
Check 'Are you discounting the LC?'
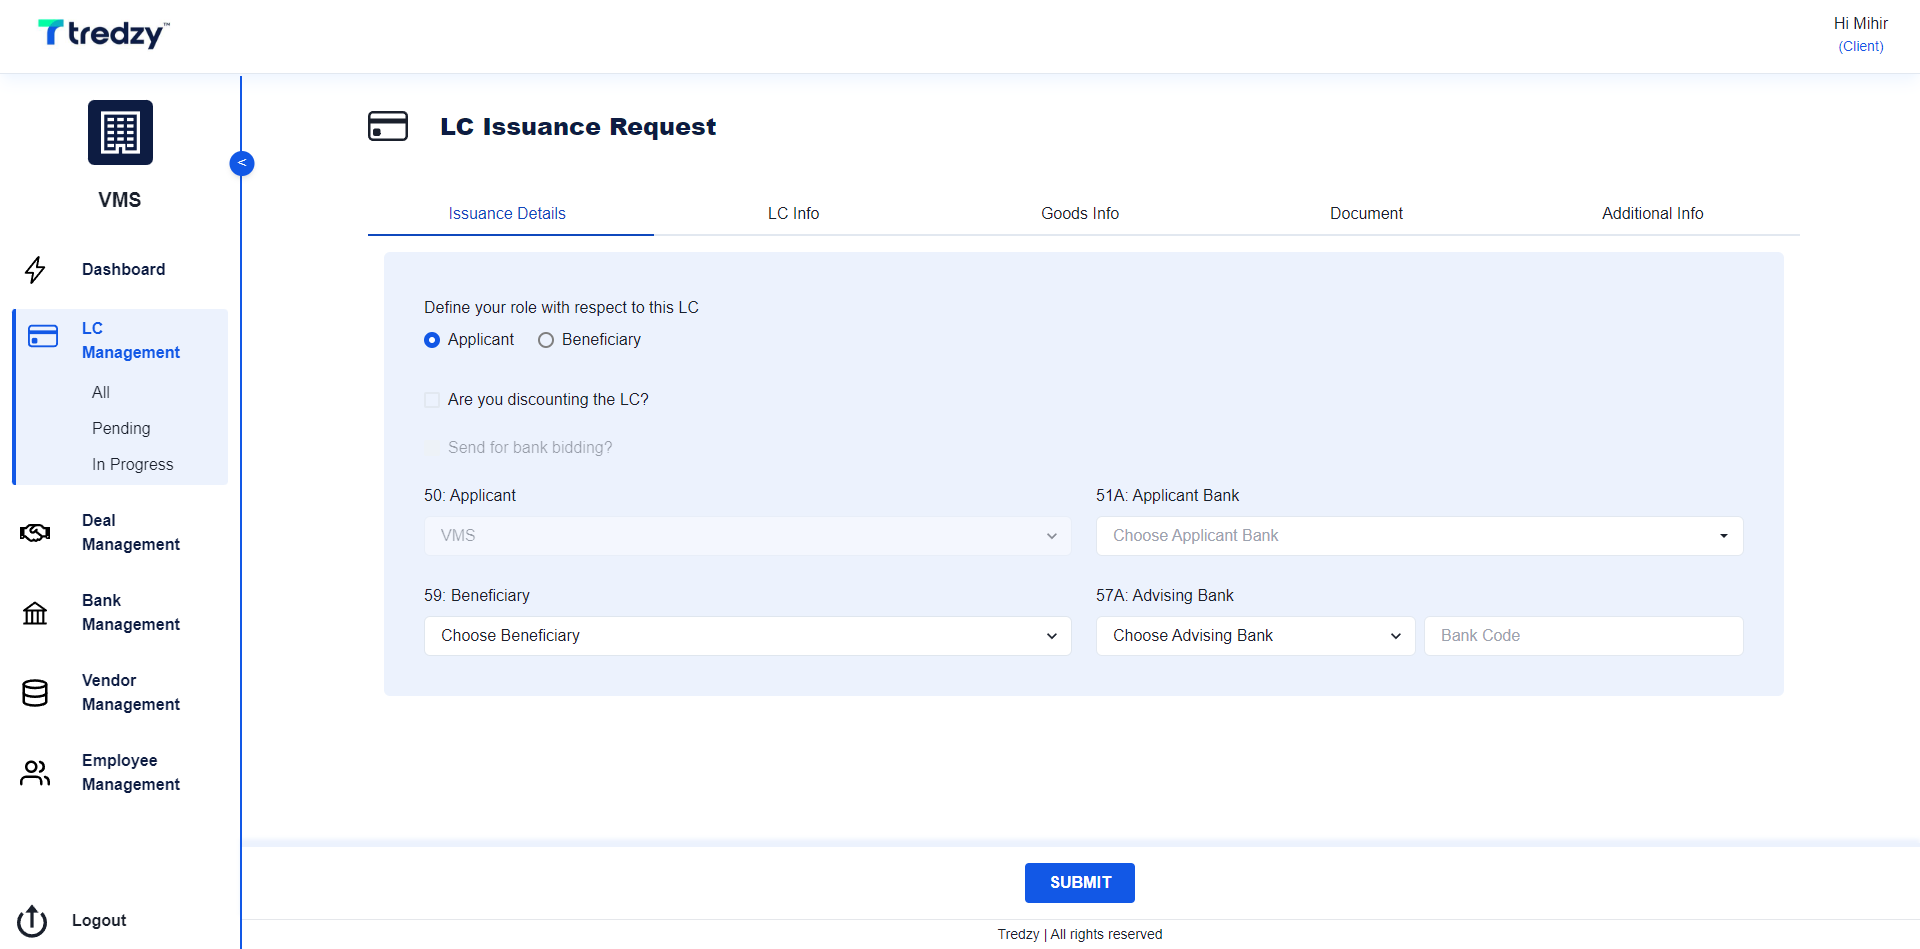pos(432,400)
